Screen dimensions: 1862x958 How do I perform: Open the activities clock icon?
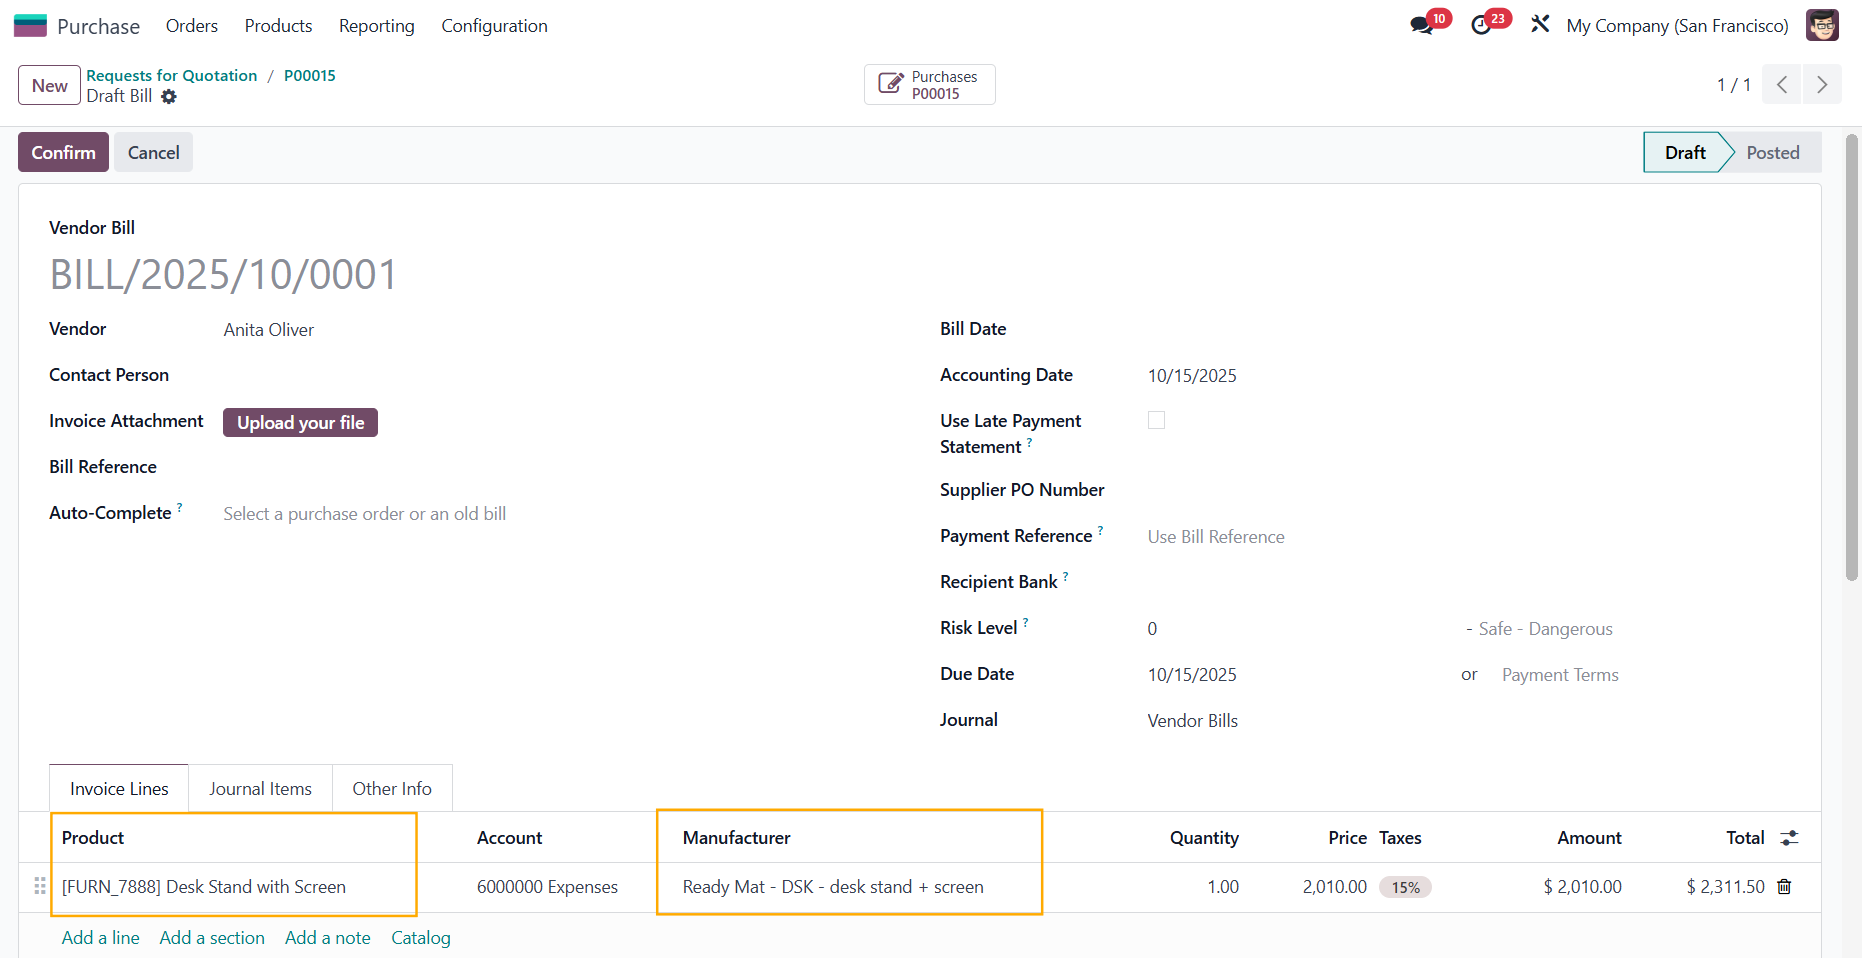1482,26
